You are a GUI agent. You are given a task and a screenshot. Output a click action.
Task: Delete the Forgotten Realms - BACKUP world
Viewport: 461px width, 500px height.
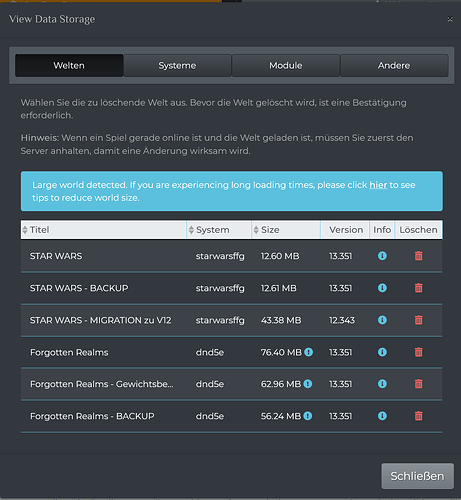pyautogui.click(x=418, y=416)
